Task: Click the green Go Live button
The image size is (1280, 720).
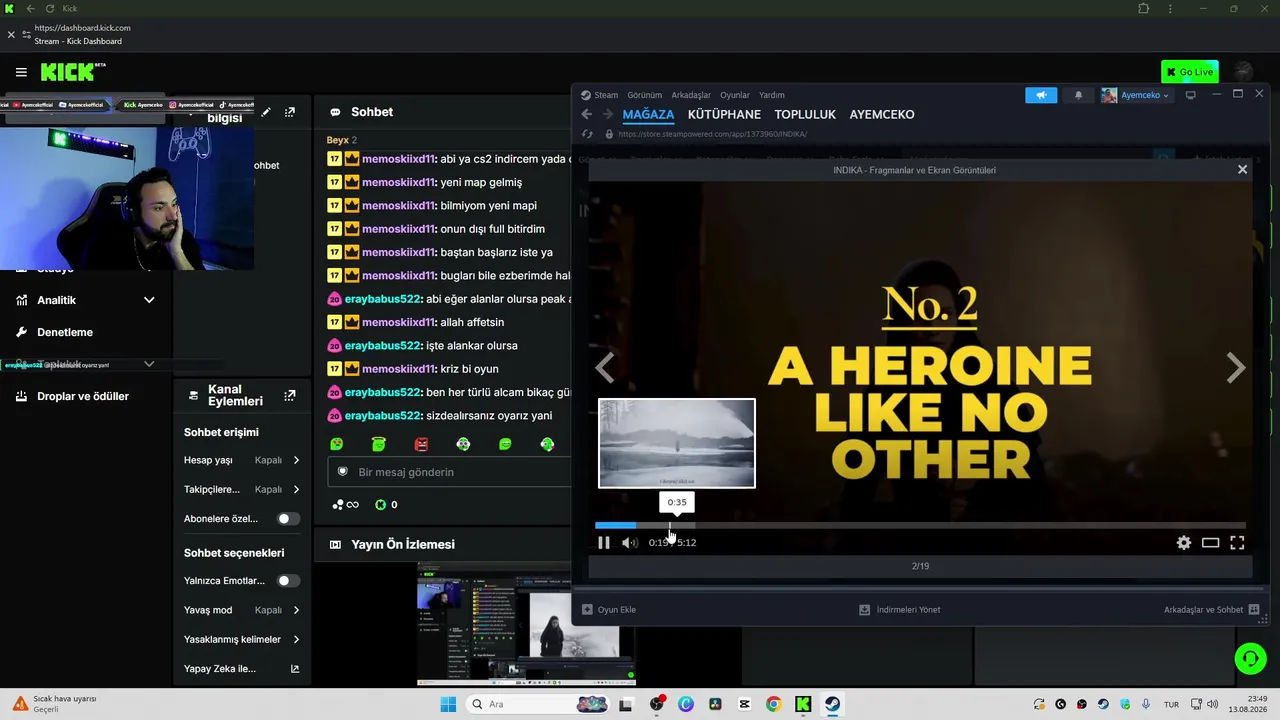Action: coord(1190,72)
